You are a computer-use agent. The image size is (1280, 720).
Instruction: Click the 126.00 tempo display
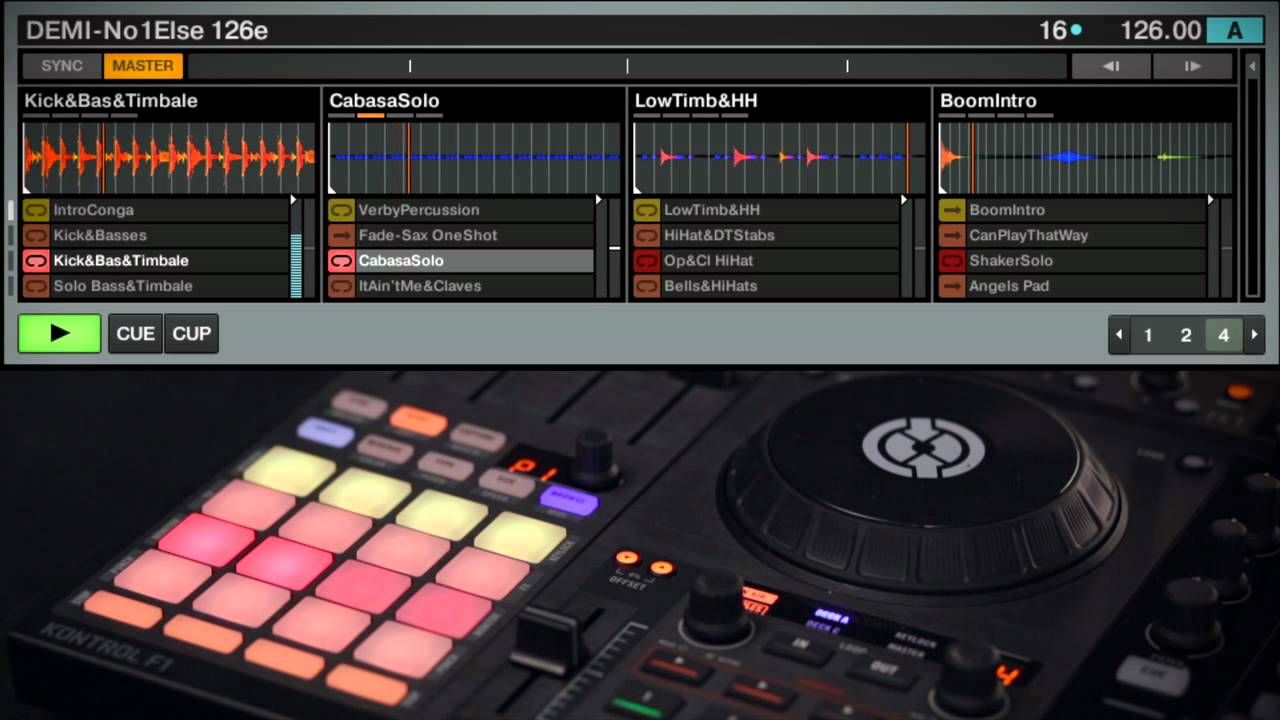tap(1160, 30)
